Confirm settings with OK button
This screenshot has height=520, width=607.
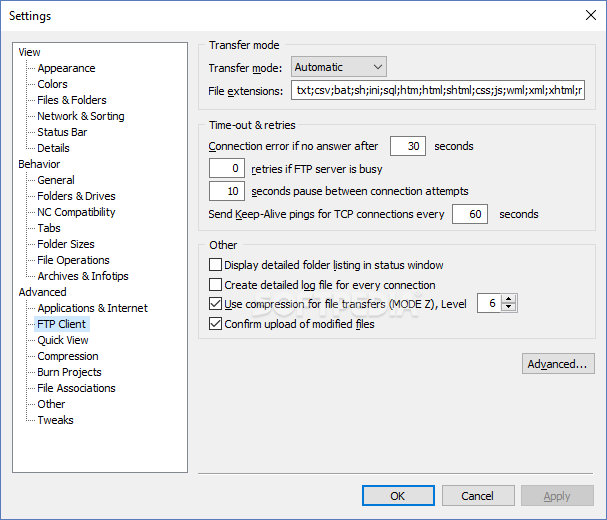coord(398,496)
